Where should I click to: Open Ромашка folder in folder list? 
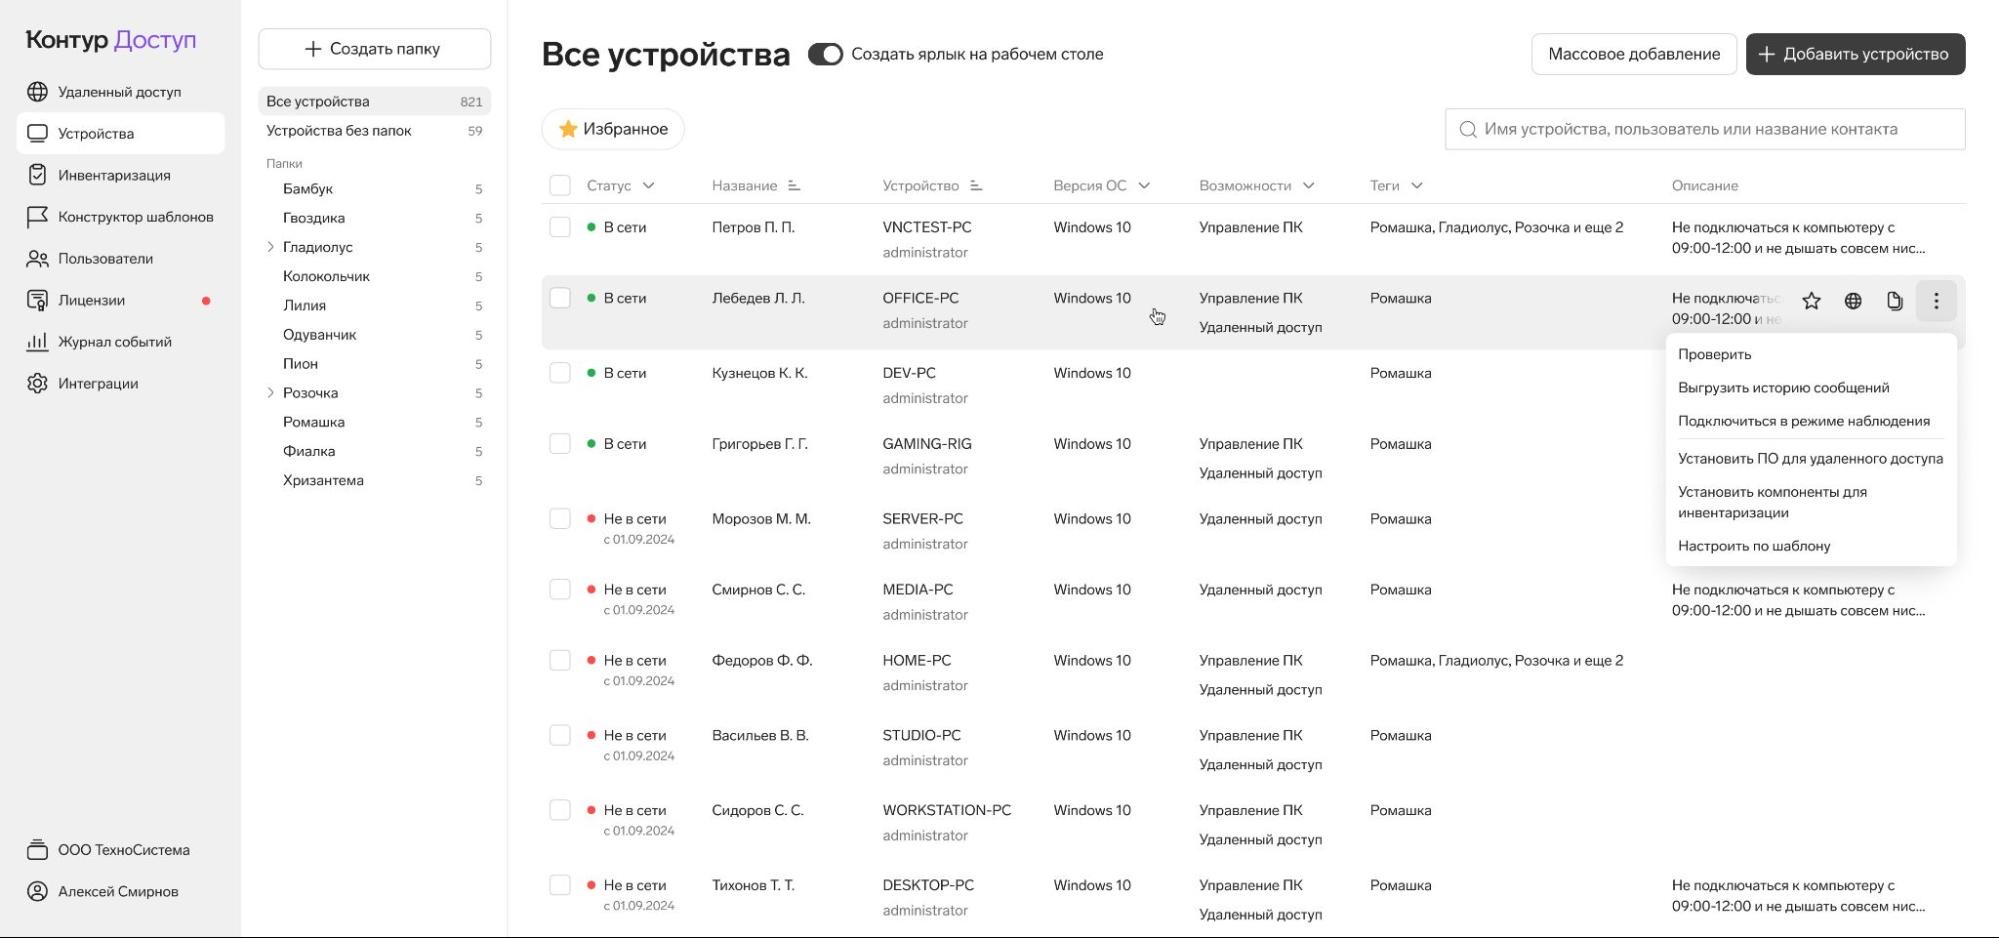tap(314, 422)
